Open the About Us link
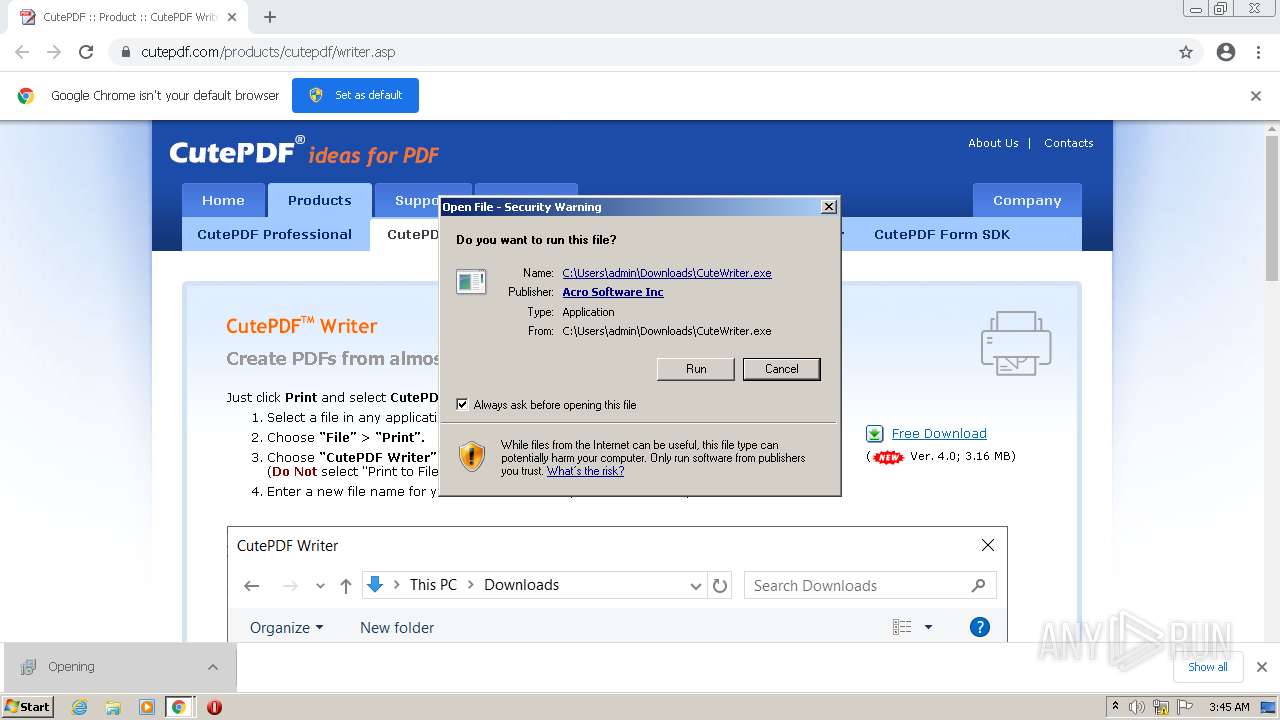 pos(993,143)
